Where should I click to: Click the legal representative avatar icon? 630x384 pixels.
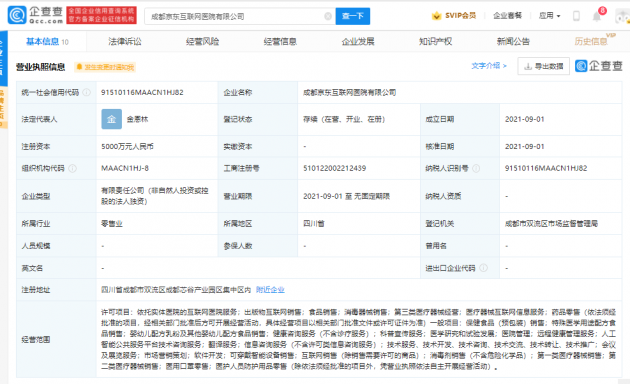click(x=111, y=119)
